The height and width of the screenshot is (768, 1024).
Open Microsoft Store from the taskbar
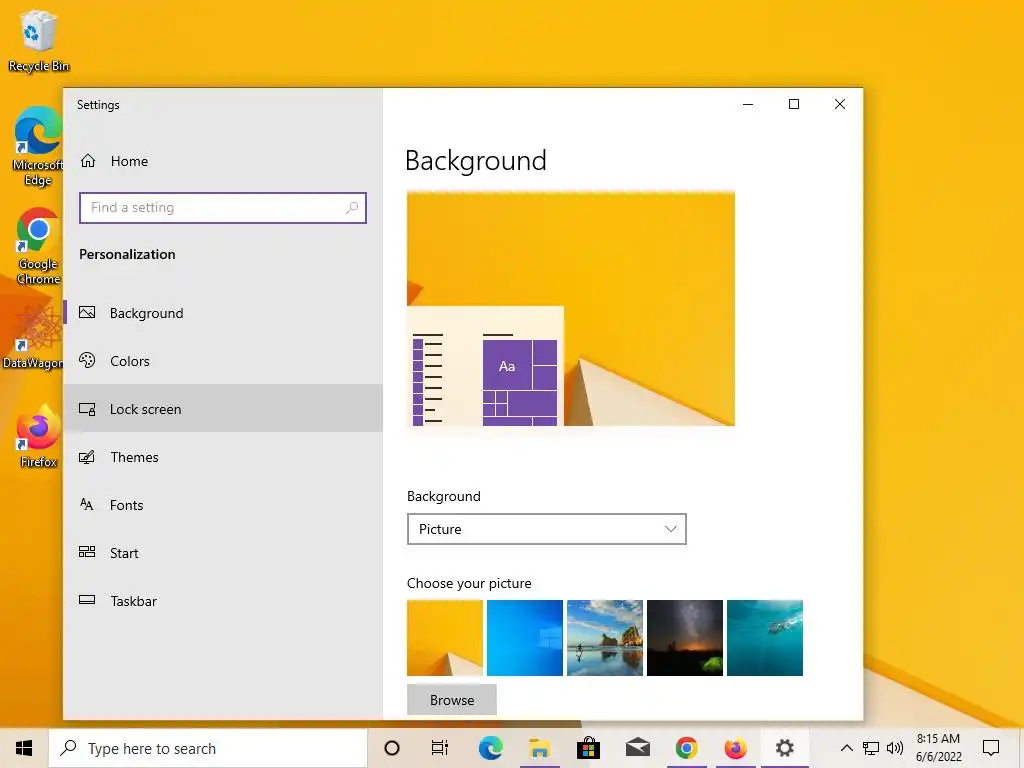[588, 748]
